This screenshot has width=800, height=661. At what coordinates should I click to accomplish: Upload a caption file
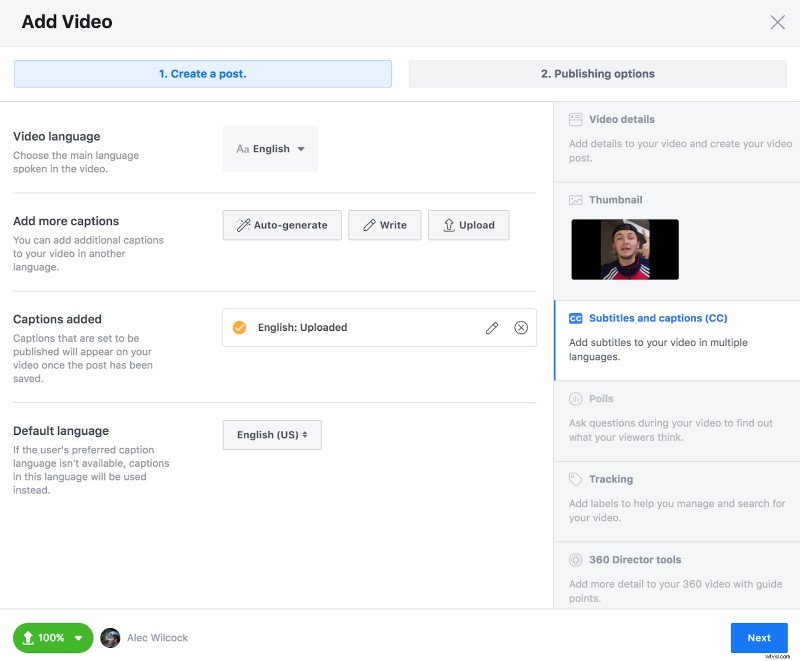(468, 225)
